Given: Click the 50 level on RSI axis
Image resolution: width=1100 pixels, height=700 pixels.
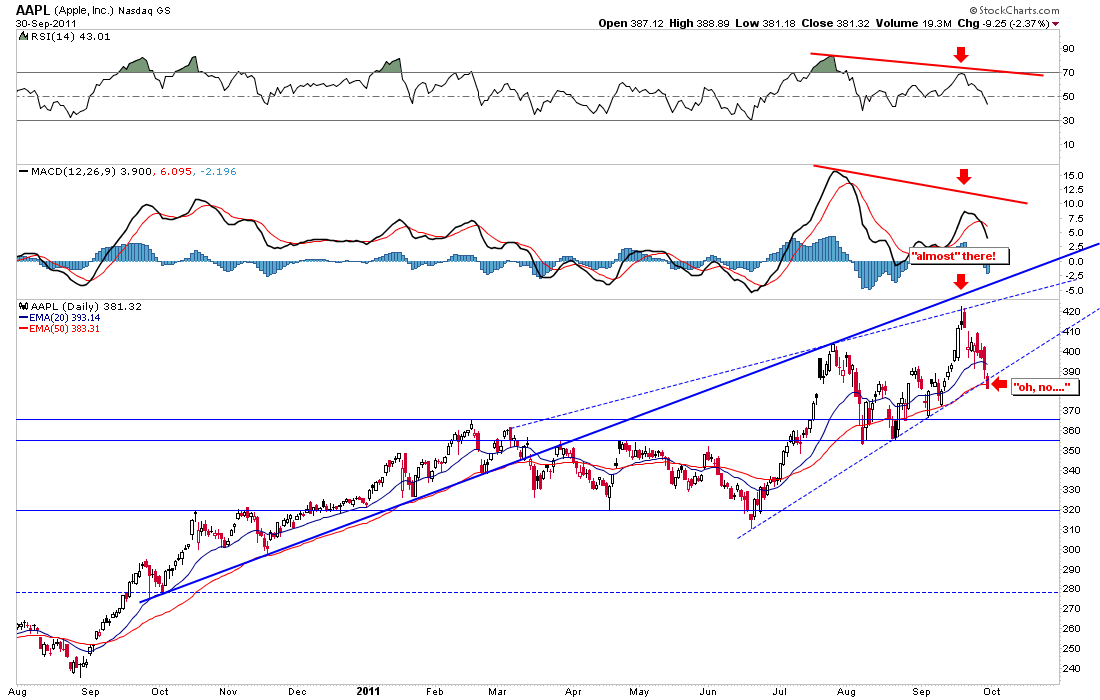Looking at the screenshot, I should 1068,97.
